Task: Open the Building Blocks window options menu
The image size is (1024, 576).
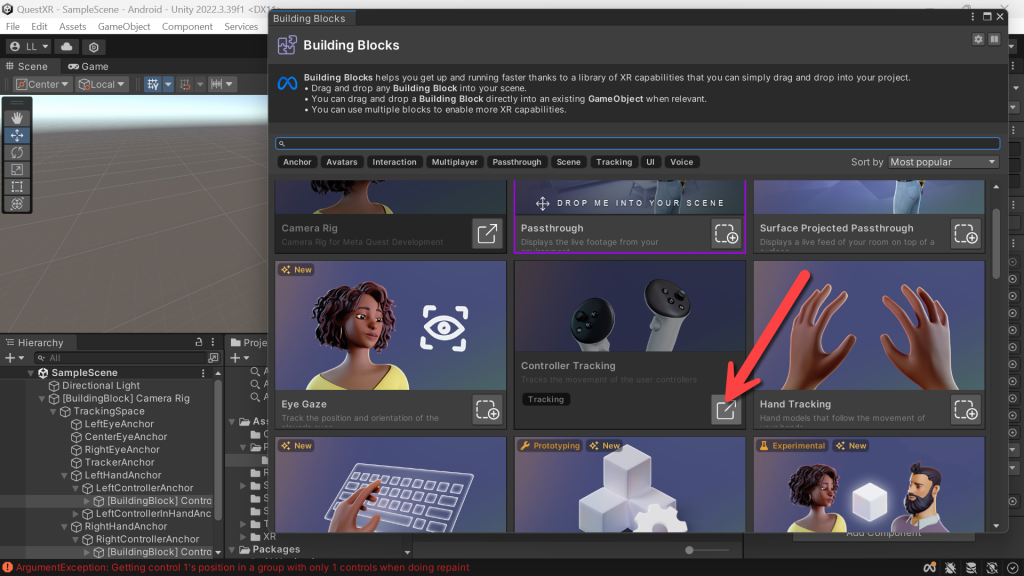Action: pyautogui.click(x=972, y=17)
